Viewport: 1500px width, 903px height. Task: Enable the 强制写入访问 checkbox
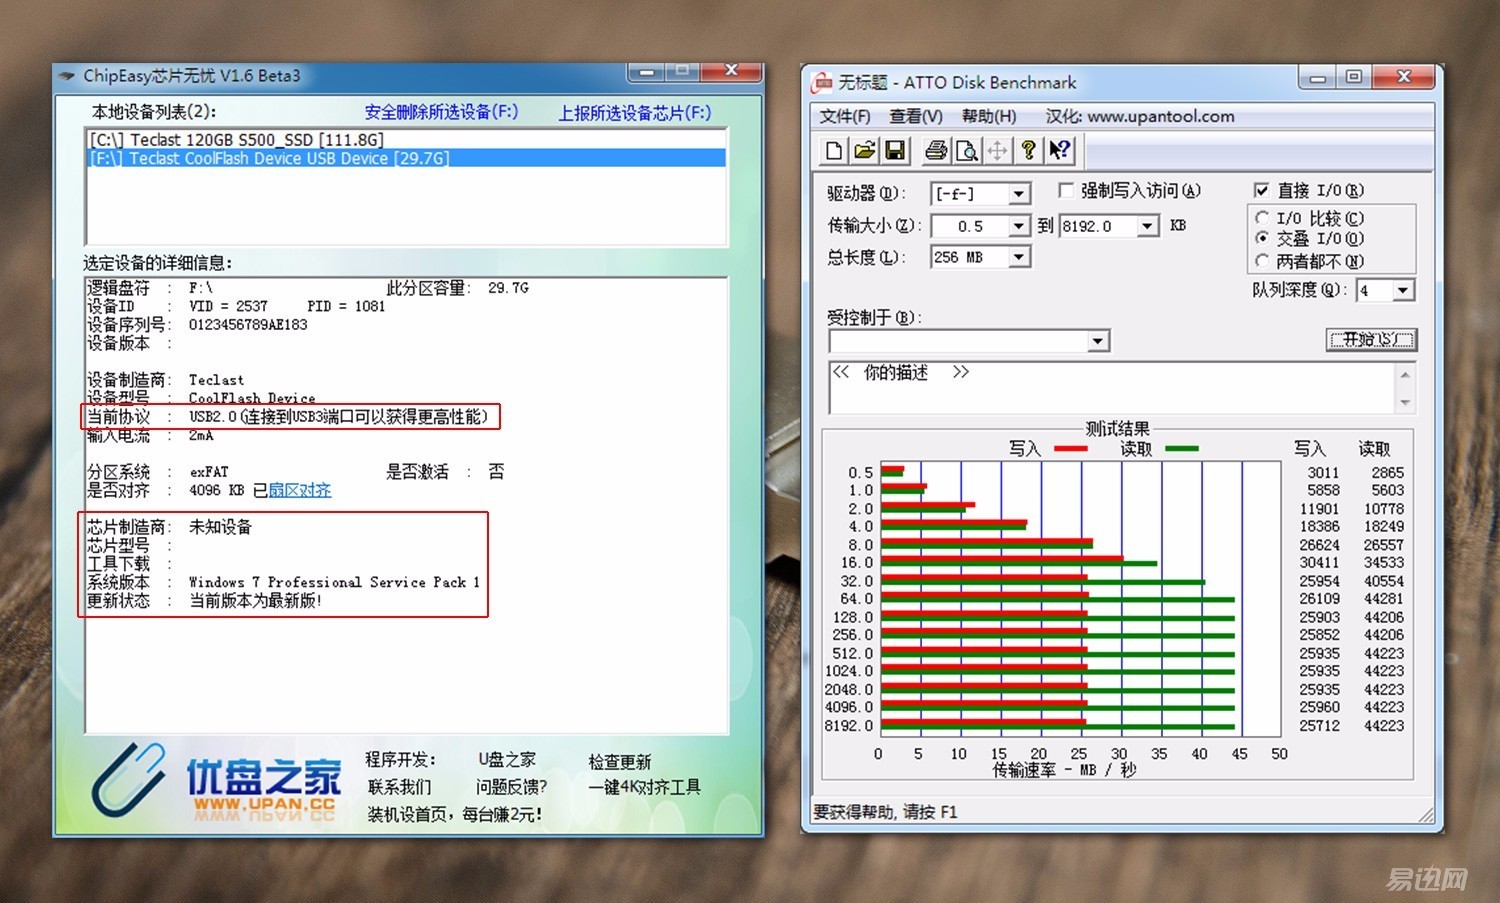1066,190
